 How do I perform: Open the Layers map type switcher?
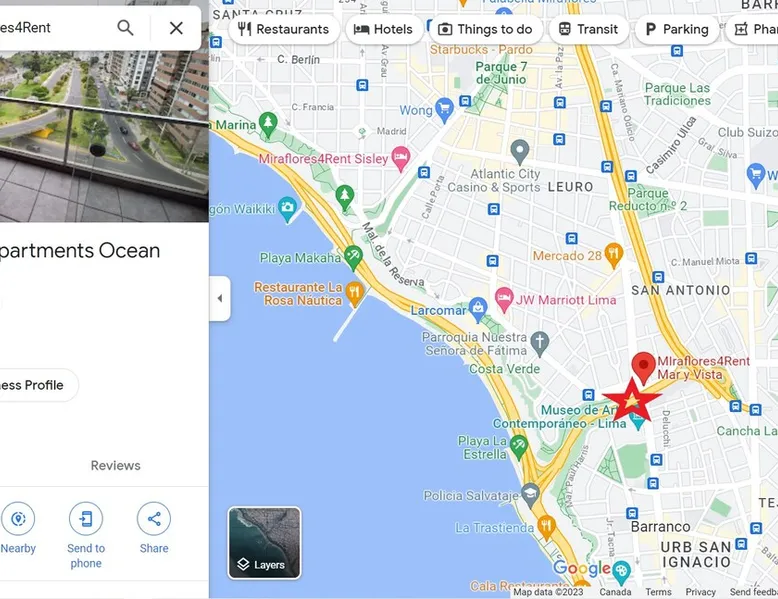[x=264, y=543]
